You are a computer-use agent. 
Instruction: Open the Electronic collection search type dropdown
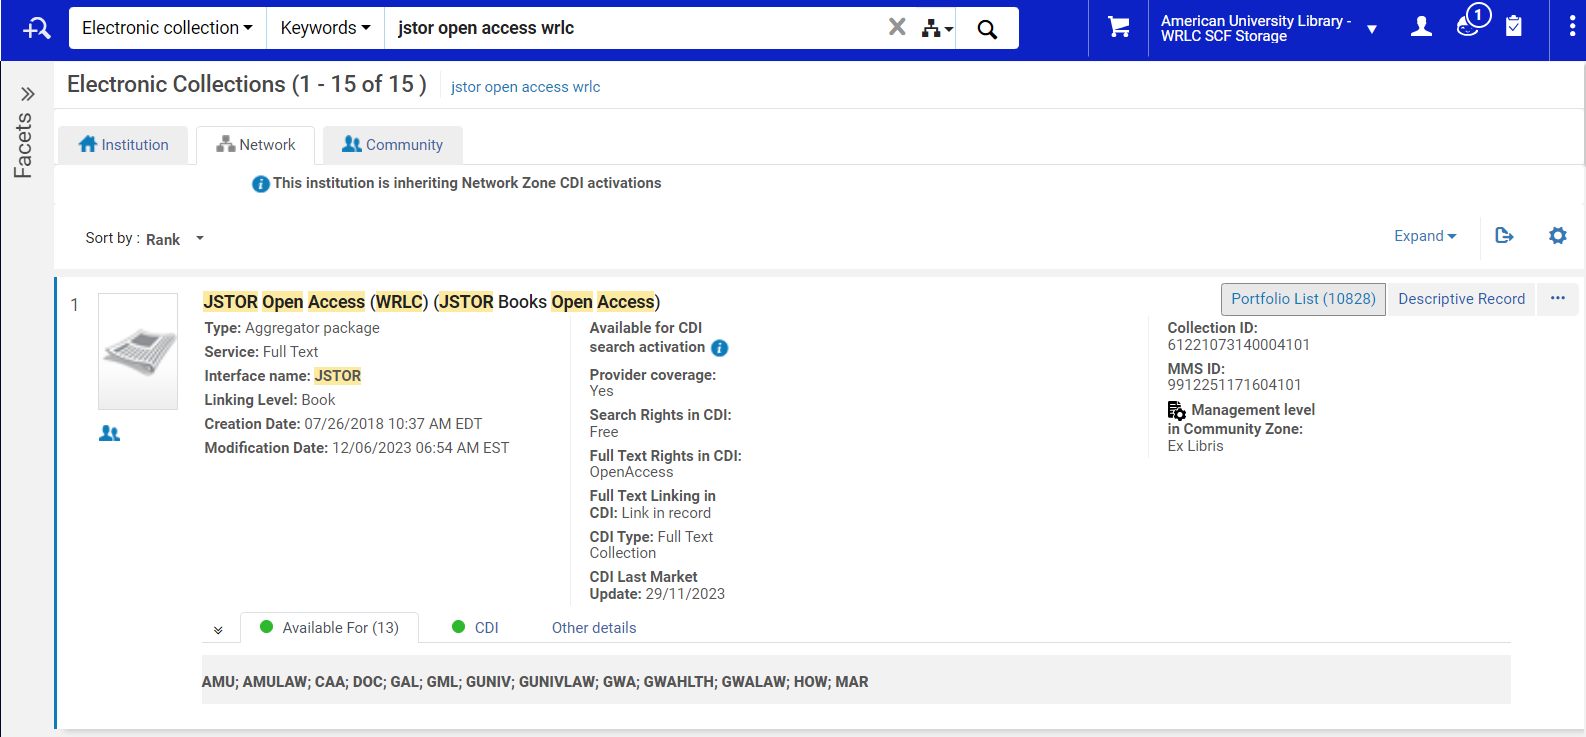[167, 28]
